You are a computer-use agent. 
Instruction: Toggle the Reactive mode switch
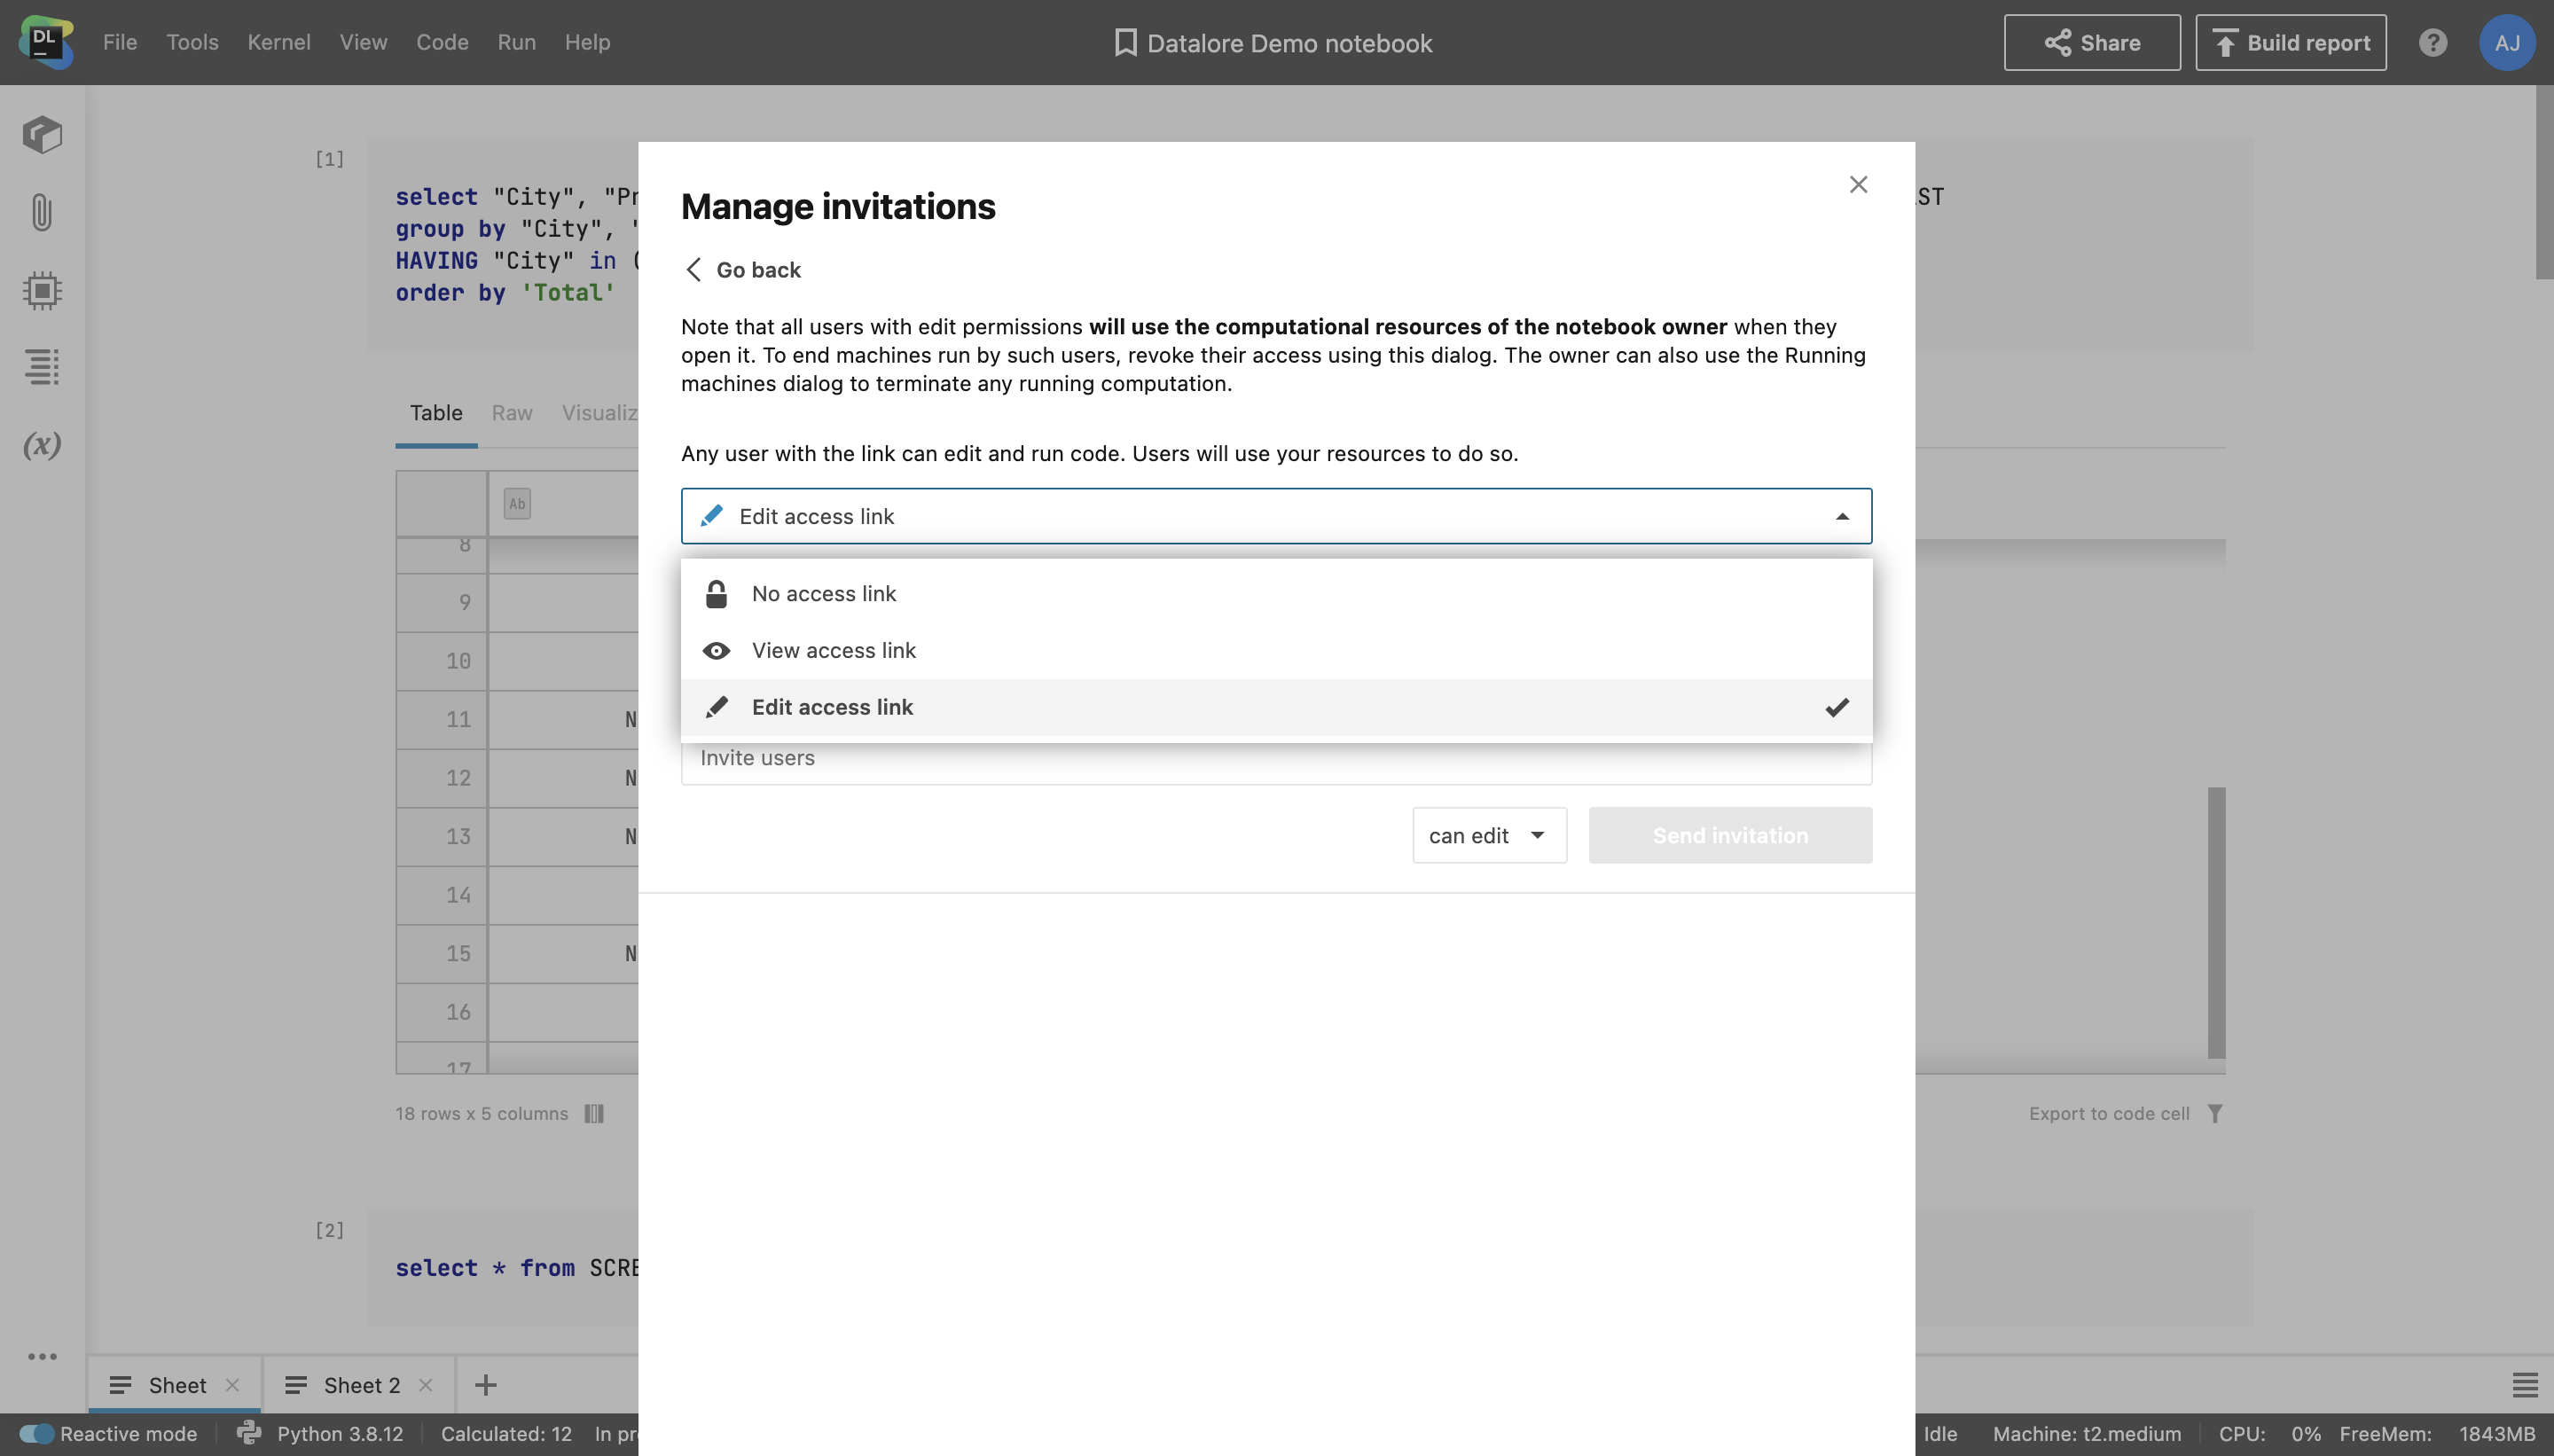(x=37, y=1433)
